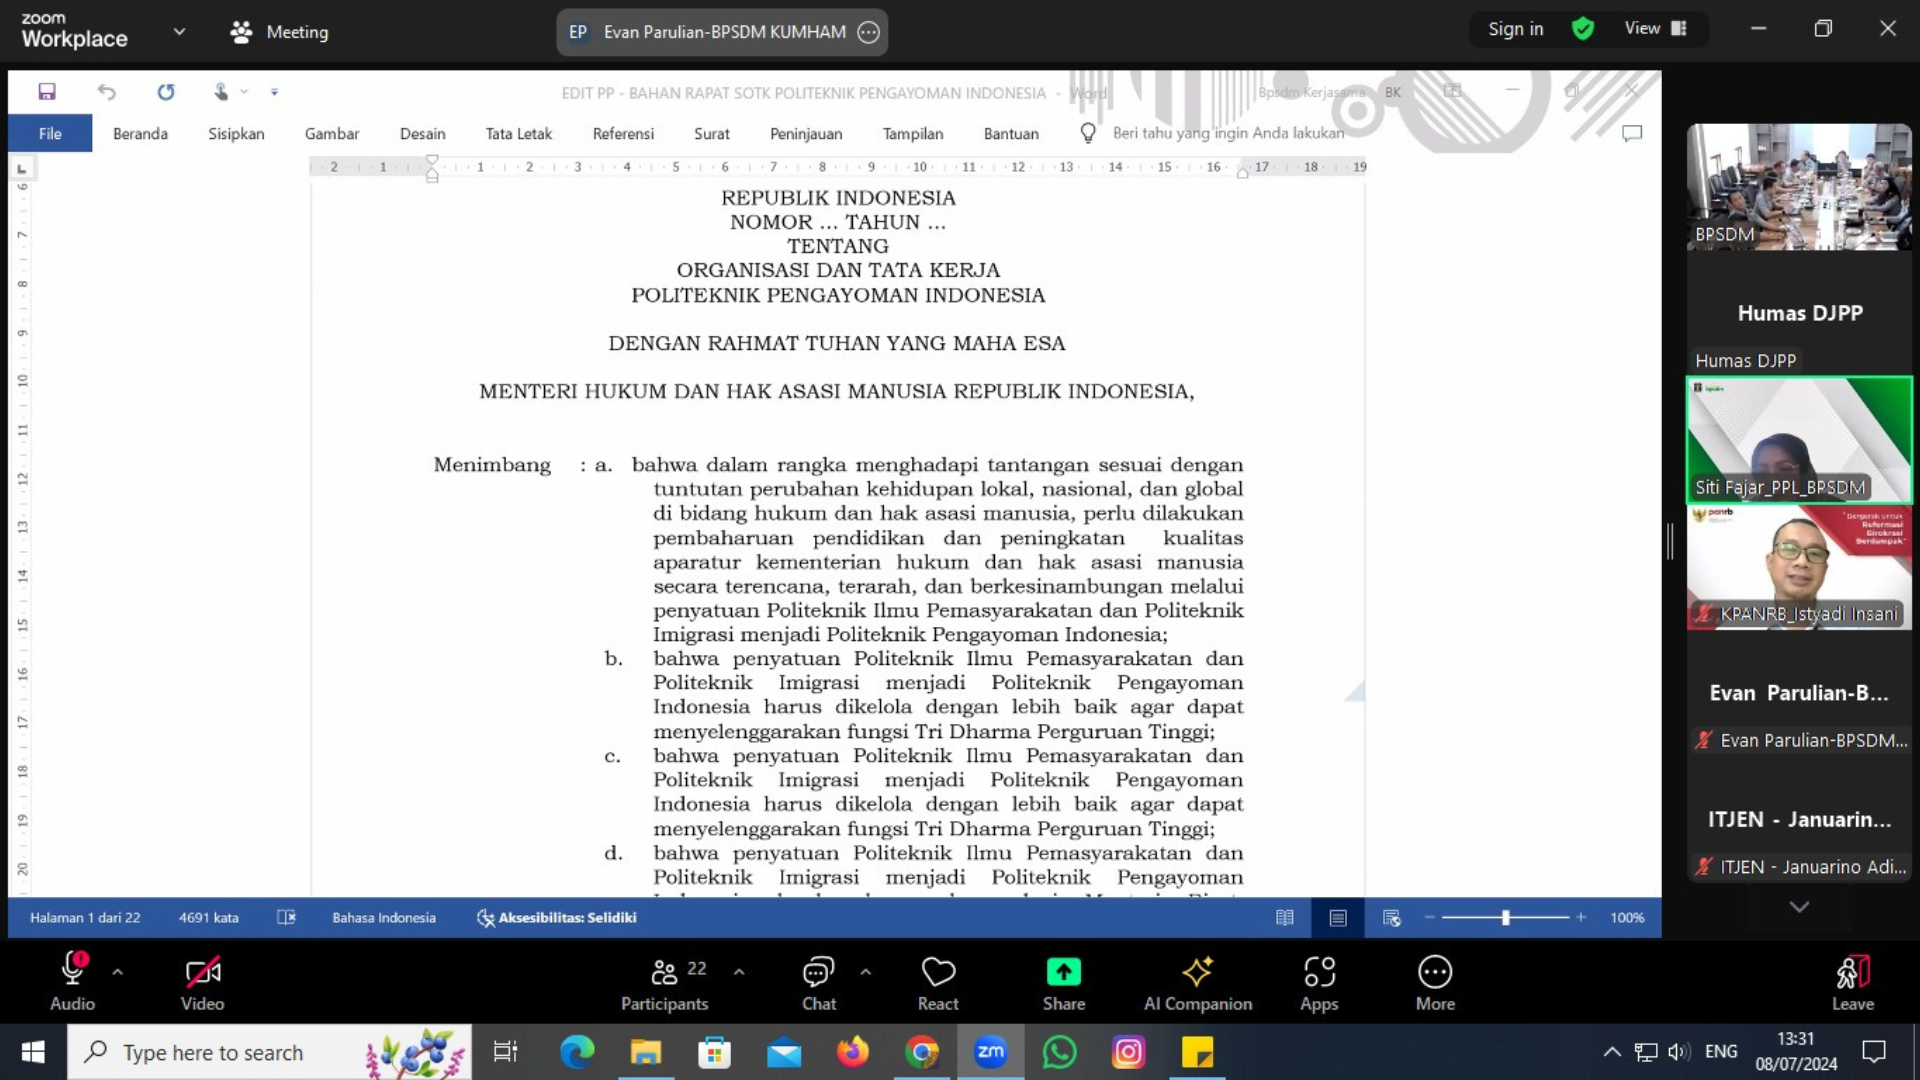The height and width of the screenshot is (1080, 1920).
Task: Open Evan Parulian share options ellipsis
Action: click(x=869, y=32)
